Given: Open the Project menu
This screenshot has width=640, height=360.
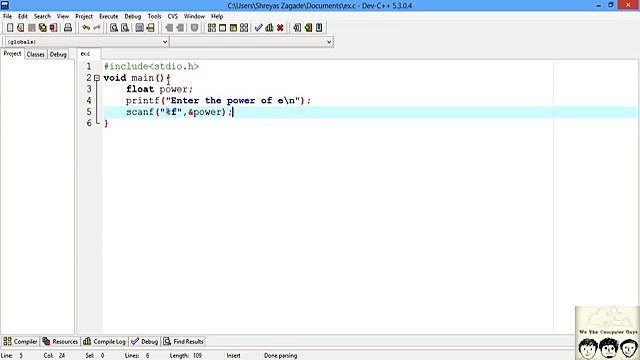Looking at the screenshot, I should pos(84,16).
